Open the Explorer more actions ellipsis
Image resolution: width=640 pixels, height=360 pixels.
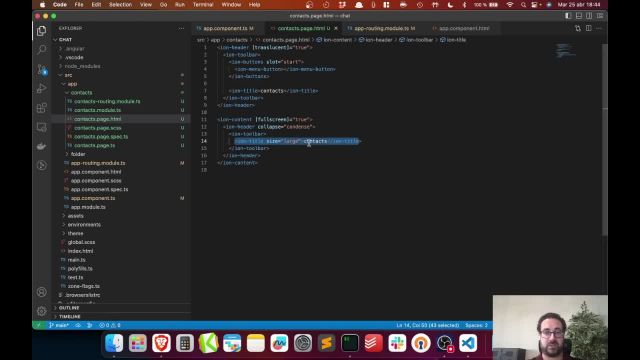[181, 28]
